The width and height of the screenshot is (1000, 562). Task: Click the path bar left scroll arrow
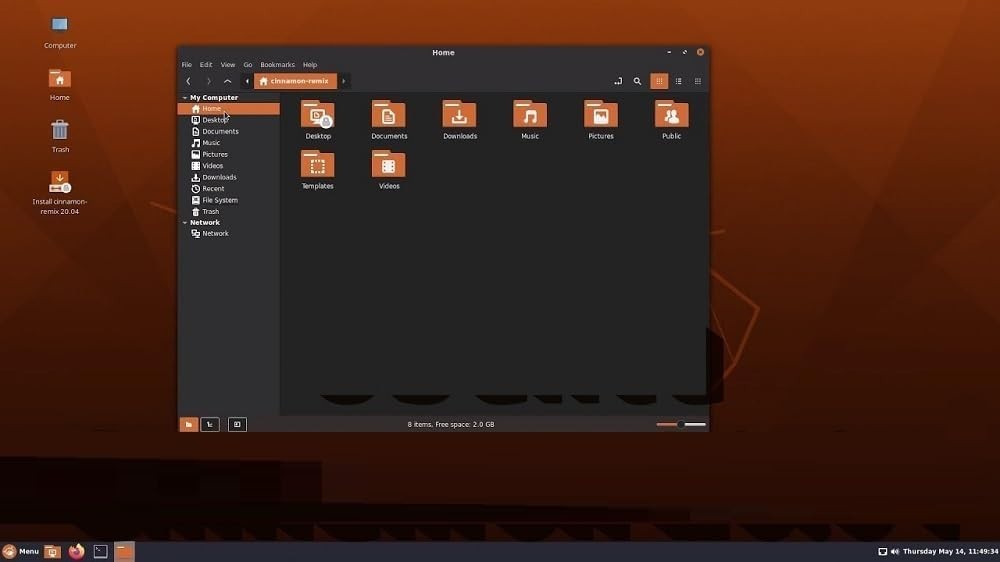[247, 81]
